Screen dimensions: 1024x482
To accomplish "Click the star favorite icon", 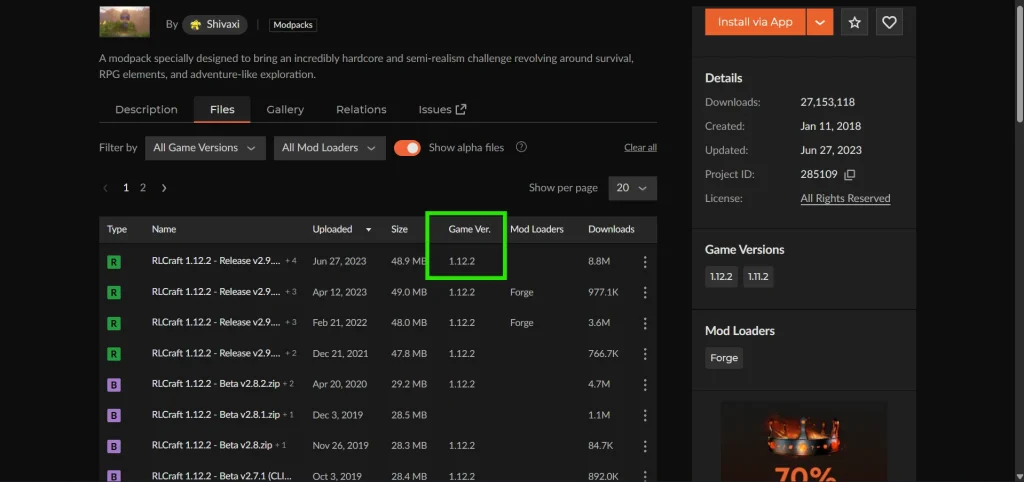I will pos(854,22).
